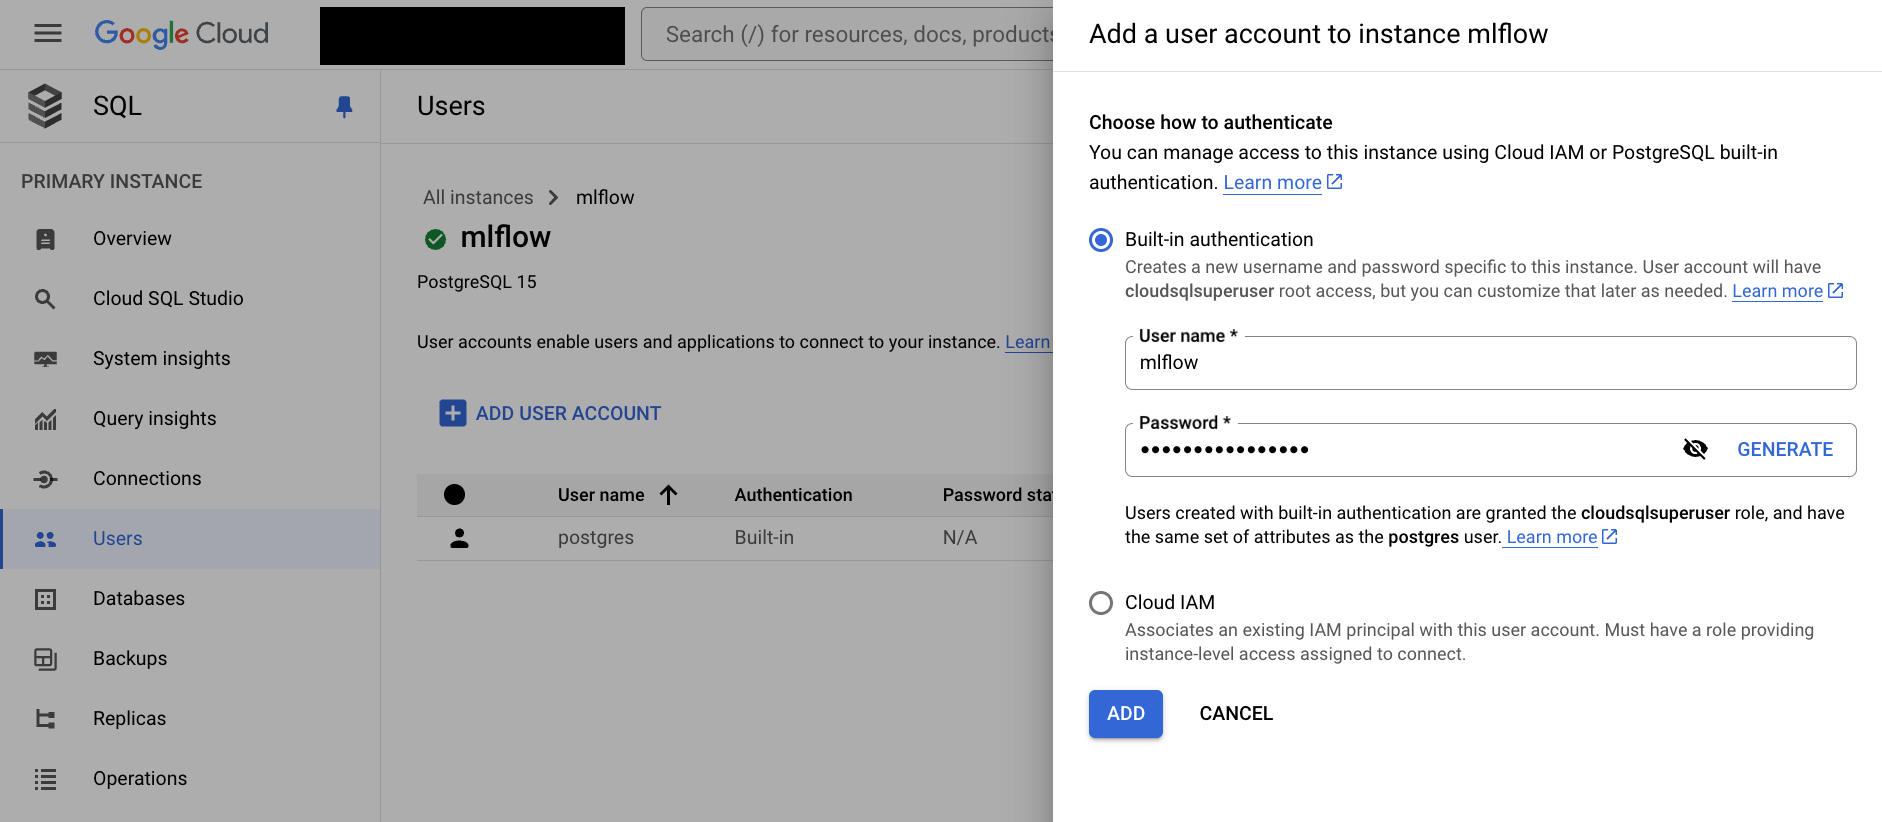Open Overview in the sidebar
This screenshot has width=1882, height=822.
pyautogui.click(x=190, y=239)
